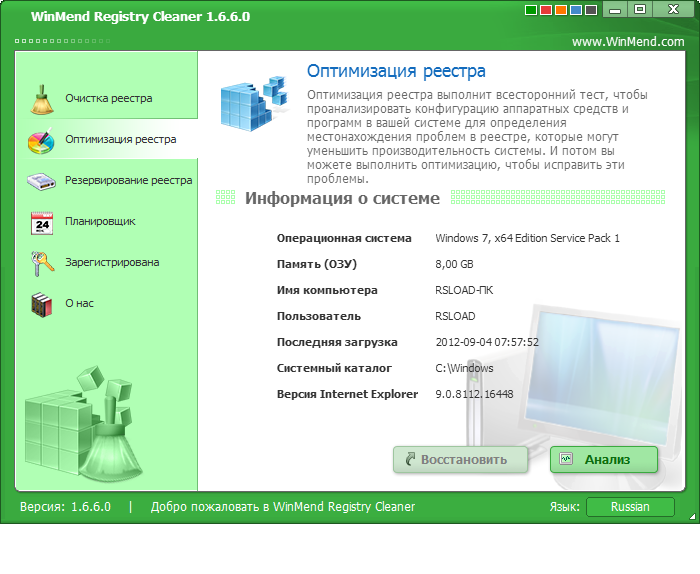Click the books icon for О нас
This screenshot has height=574, width=700.
click(x=42, y=304)
